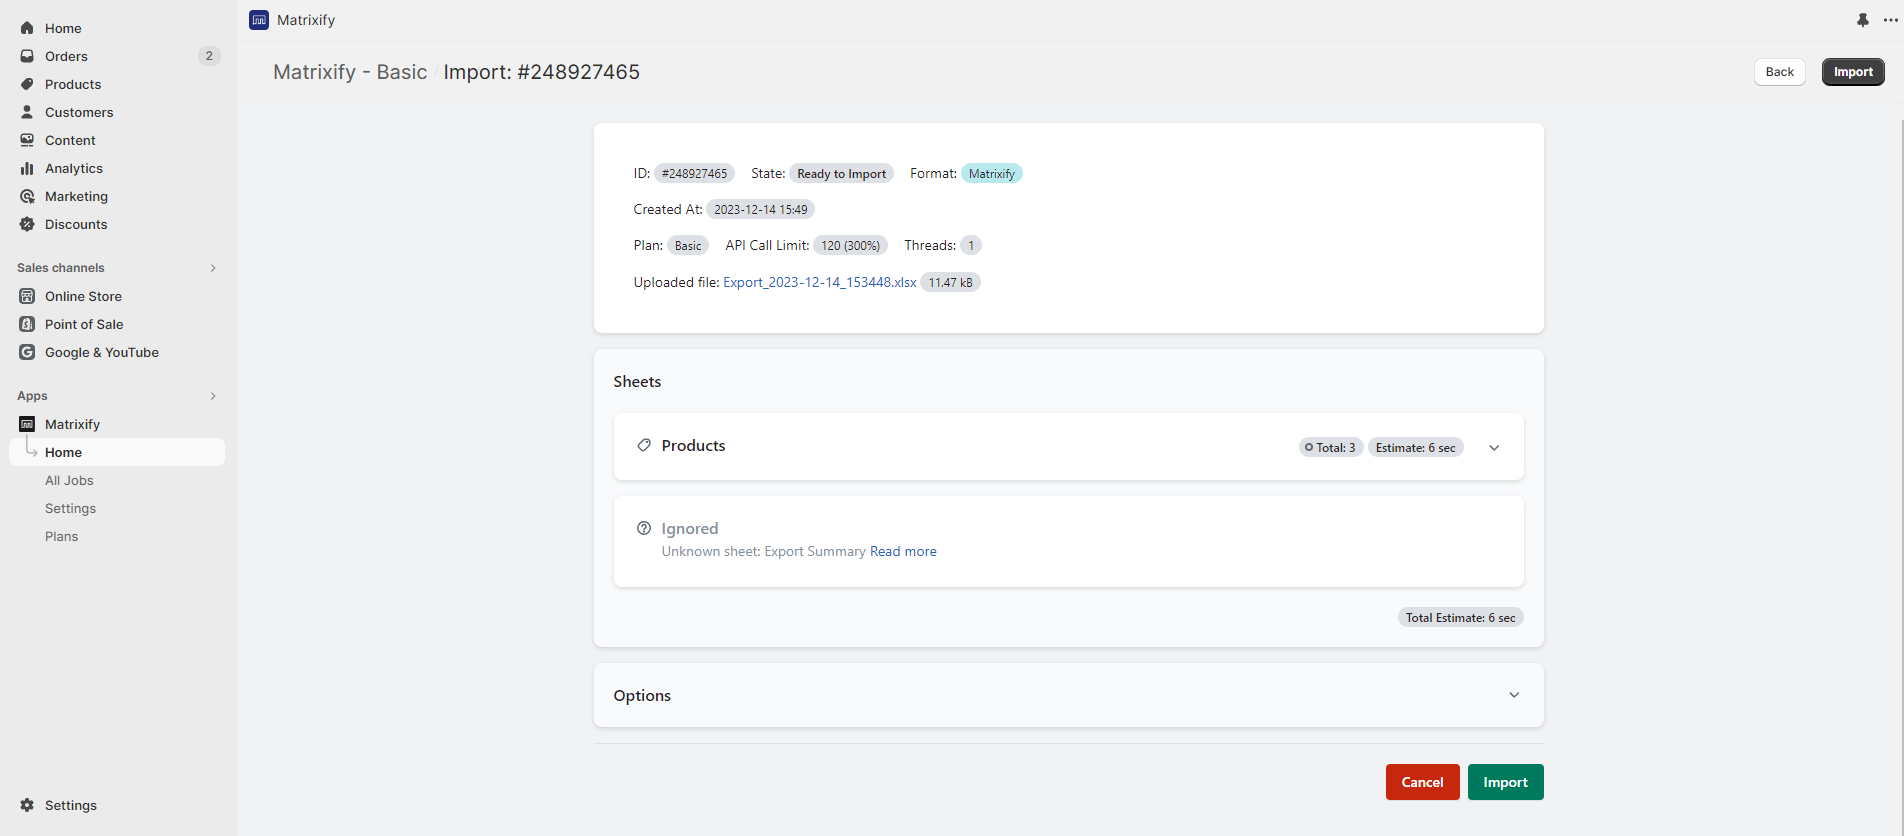Click the Marketing target icon

[27, 196]
